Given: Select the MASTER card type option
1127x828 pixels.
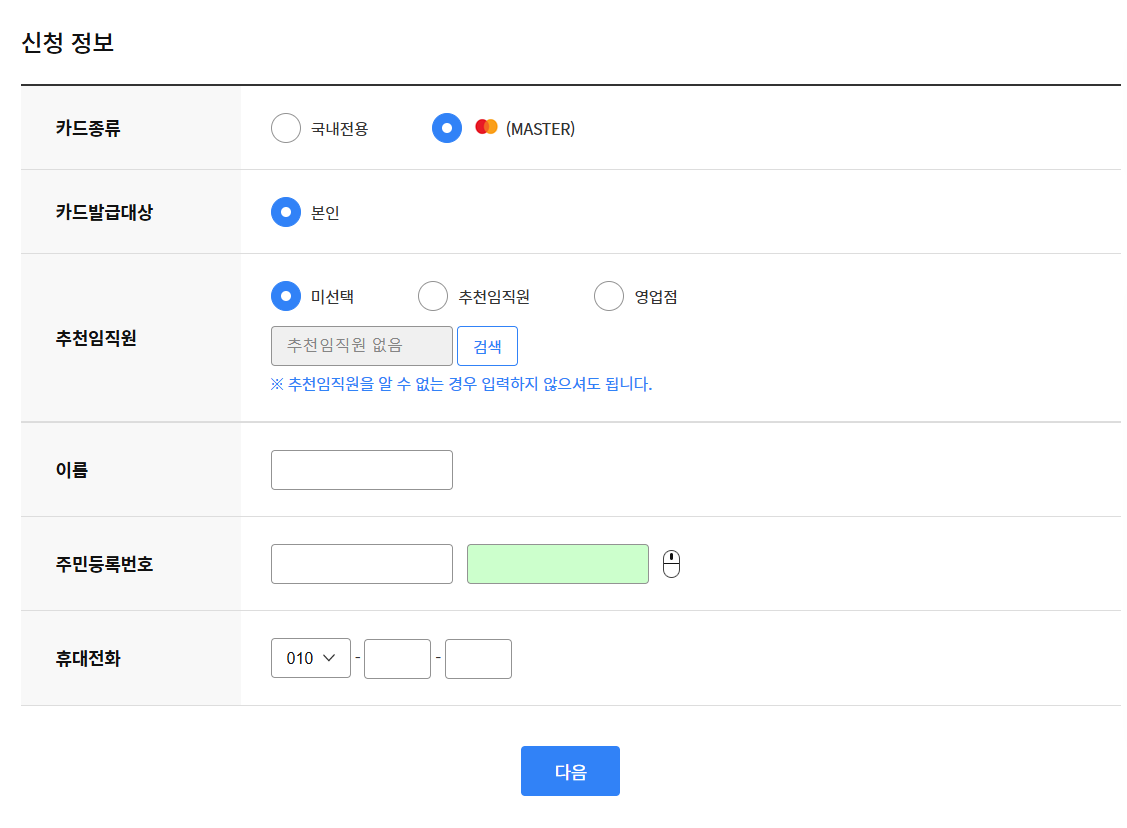Looking at the screenshot, I should [447, 127].
